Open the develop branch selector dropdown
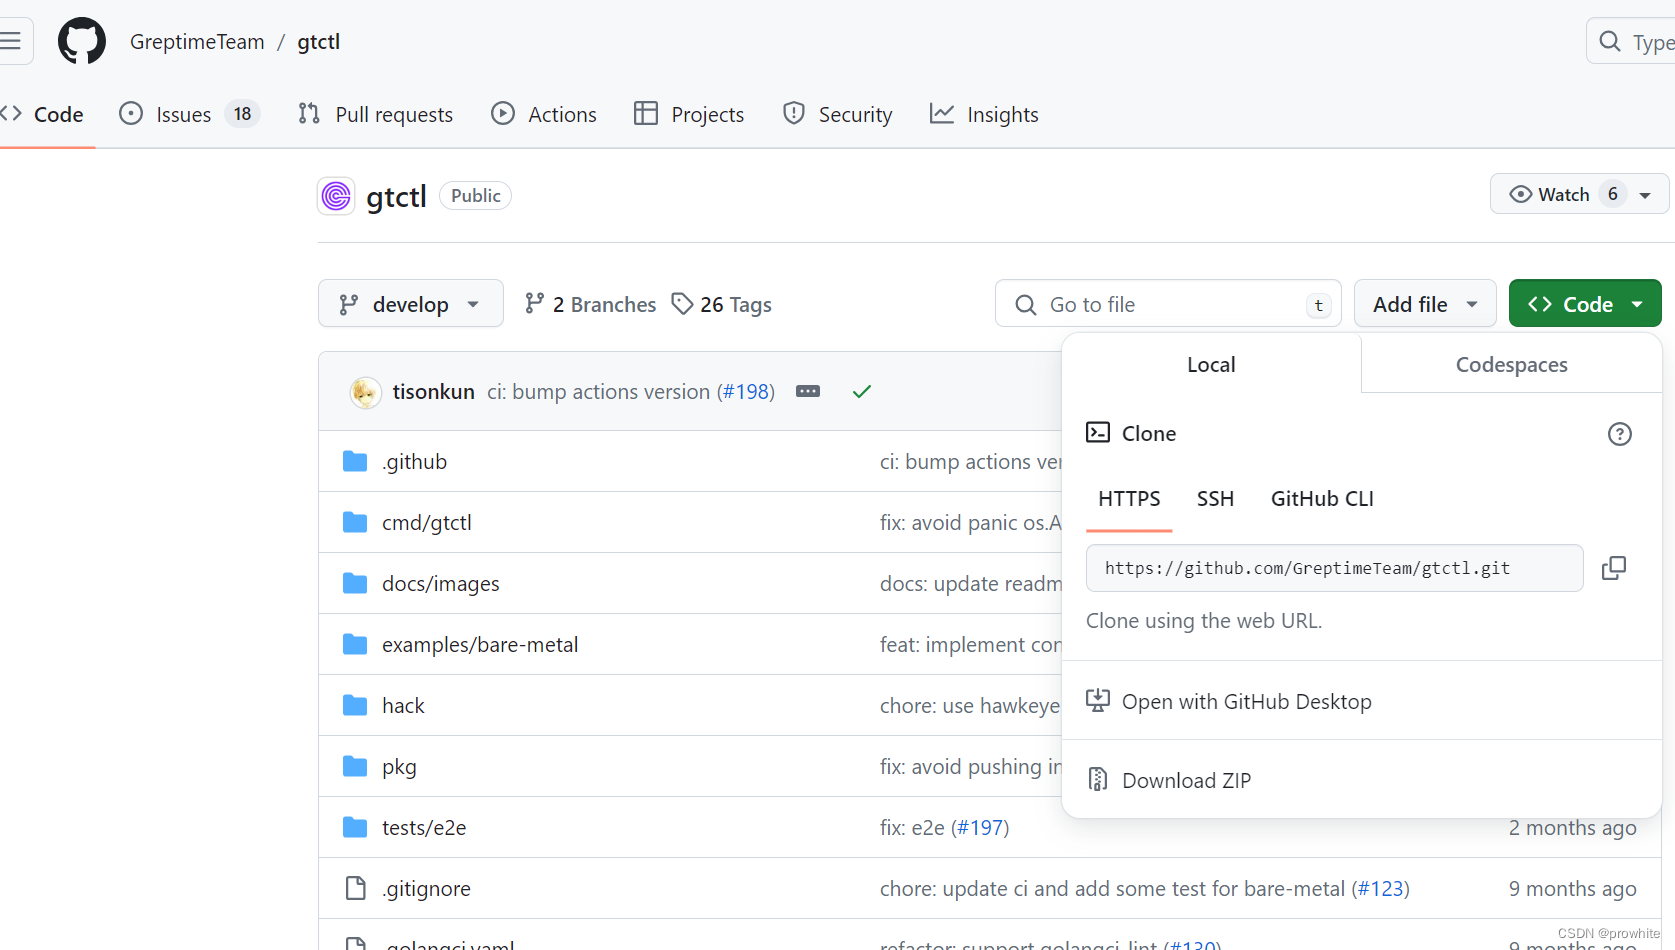Viewport: 1675px width, 950px height. pyautogui.click(x=411, y=304)
